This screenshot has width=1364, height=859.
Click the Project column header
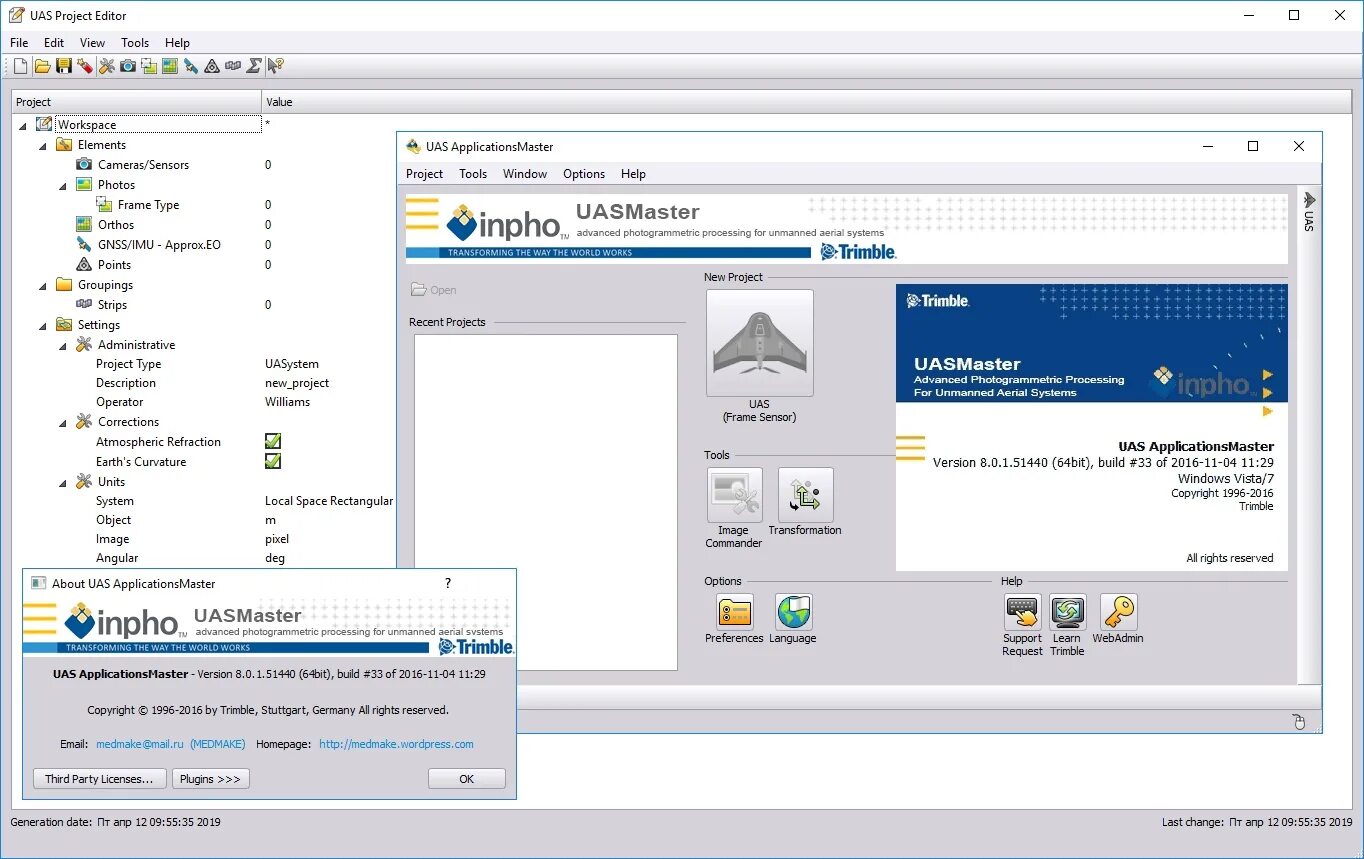point(136,102)
